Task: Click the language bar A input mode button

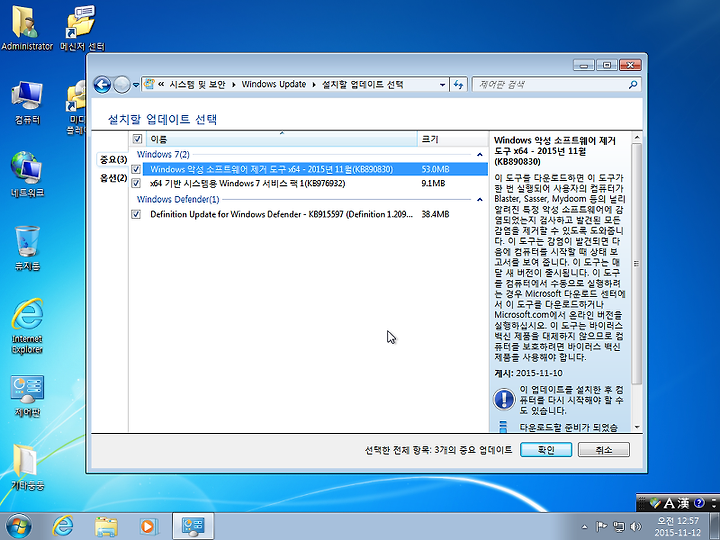Action: [670, 503]
